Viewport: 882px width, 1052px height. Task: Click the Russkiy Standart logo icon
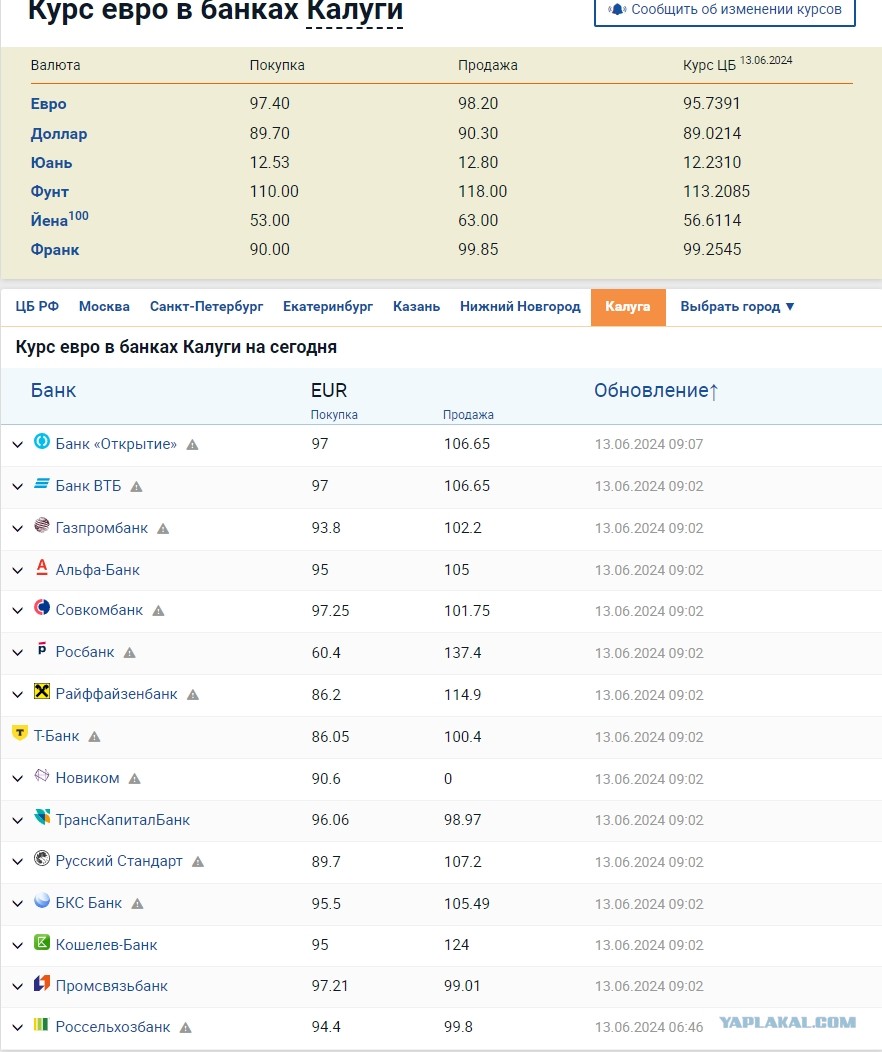point(42,858)
